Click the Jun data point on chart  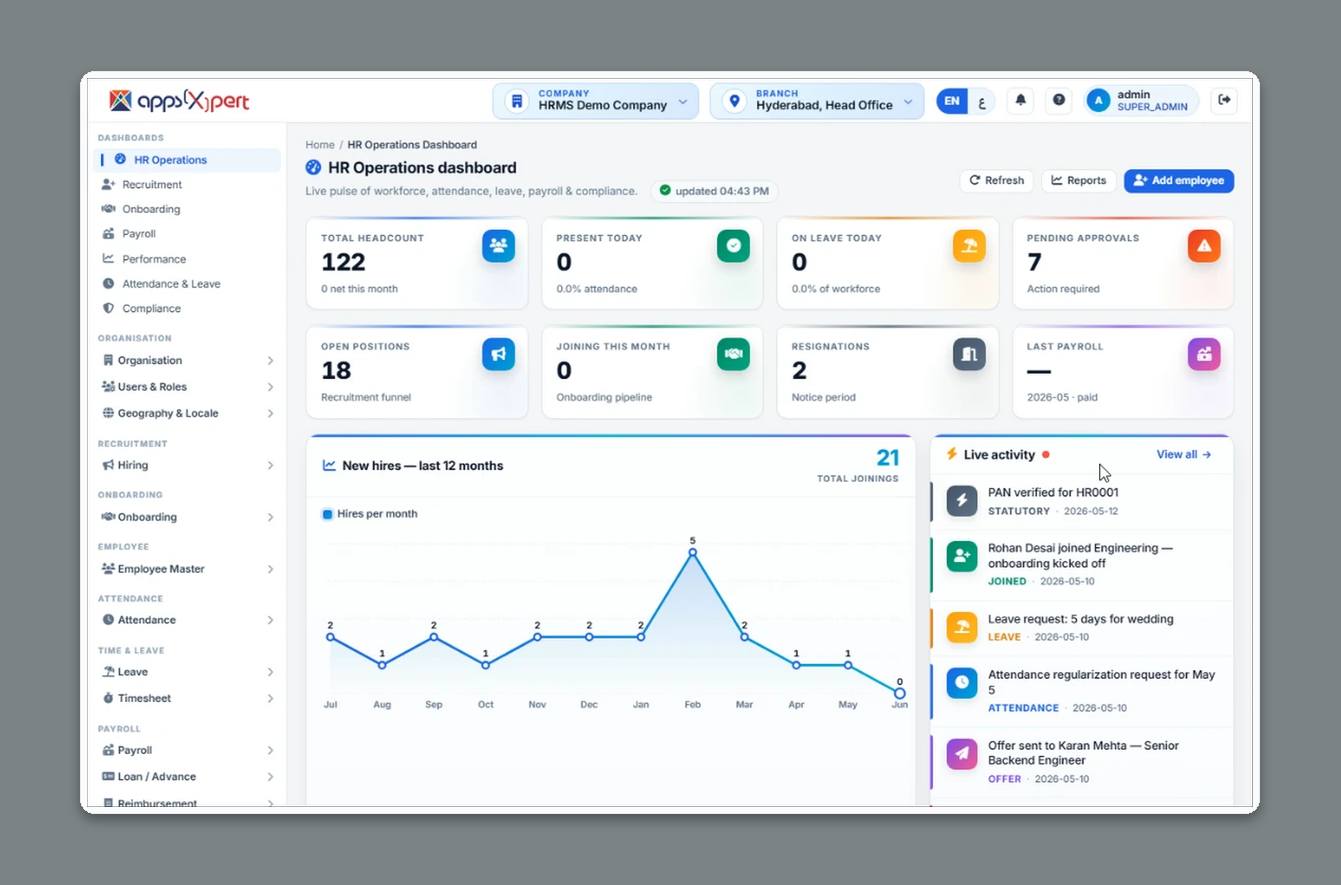point(900,693)
